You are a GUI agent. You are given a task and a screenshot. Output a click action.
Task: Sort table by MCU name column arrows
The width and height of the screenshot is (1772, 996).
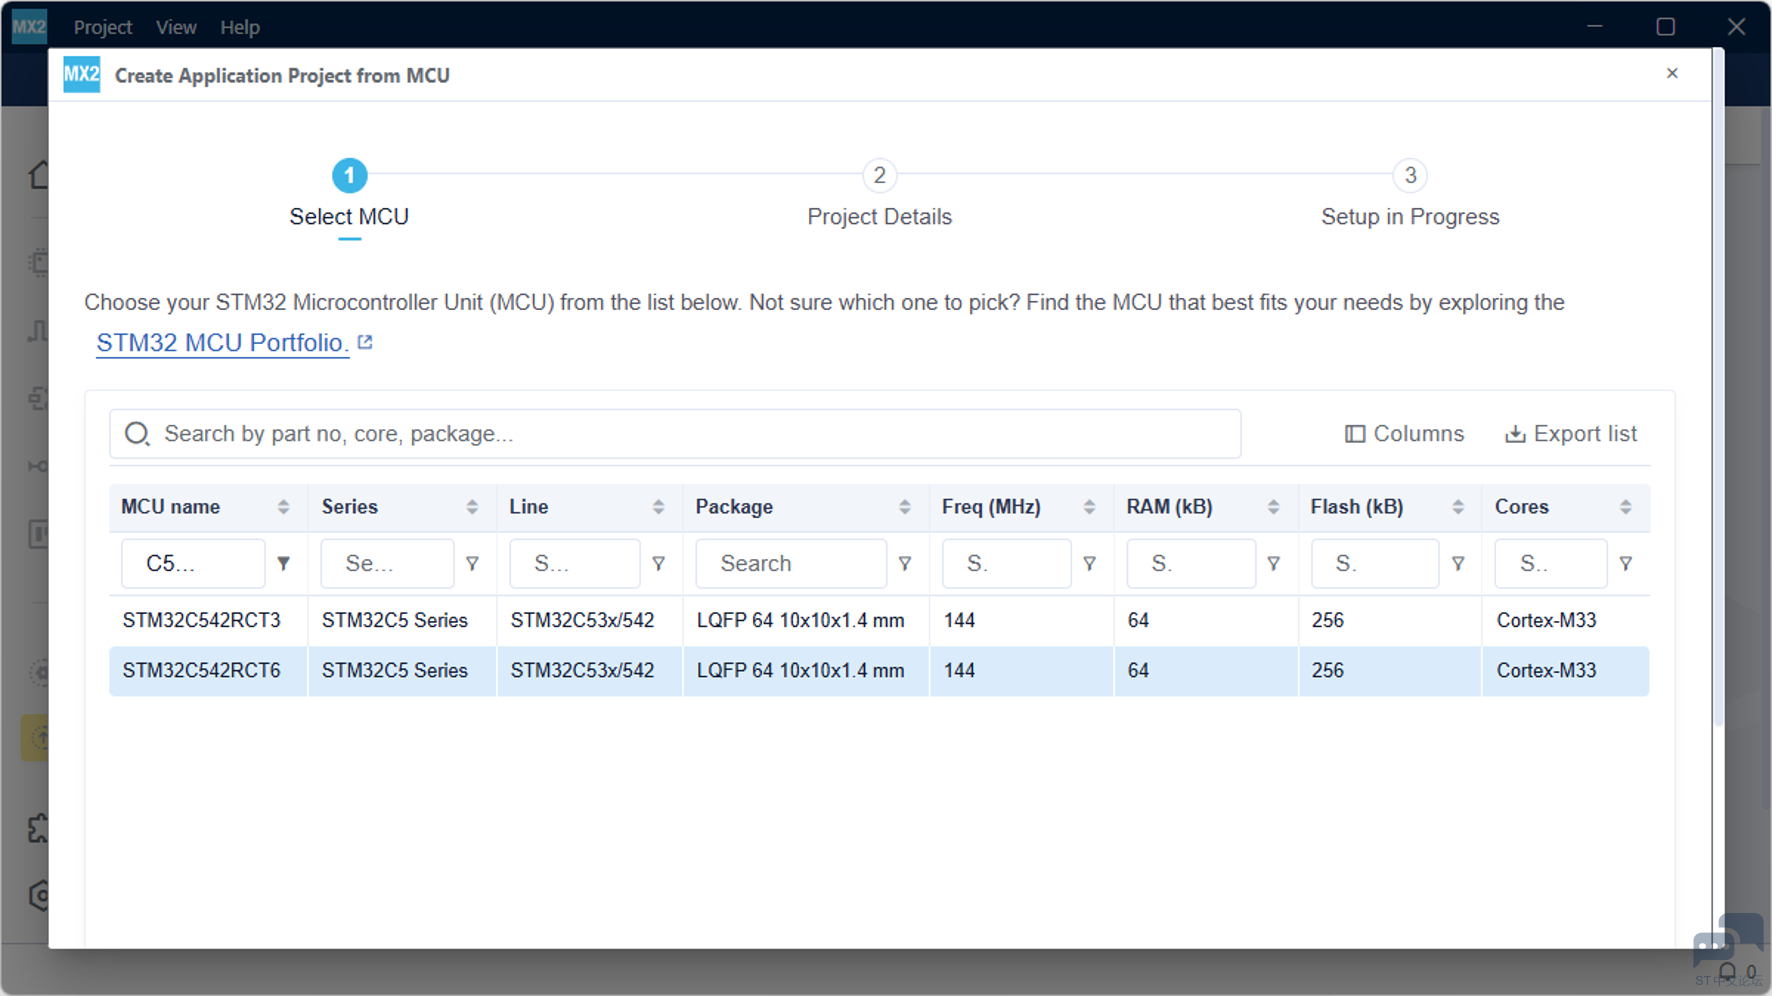(x=284, y=507)
